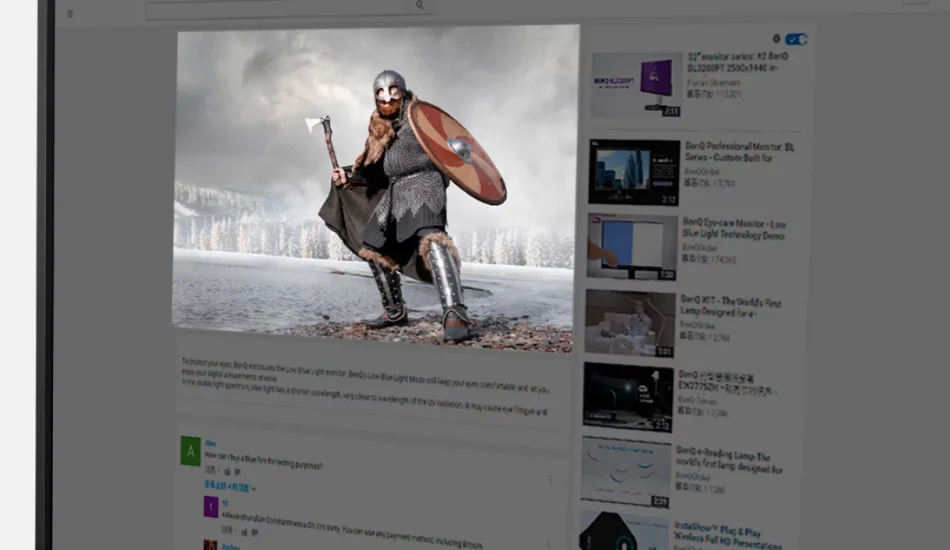This screenshot has height=550, width=950.
Task: Click the Viking warrior video player
Action: [376, 189]
